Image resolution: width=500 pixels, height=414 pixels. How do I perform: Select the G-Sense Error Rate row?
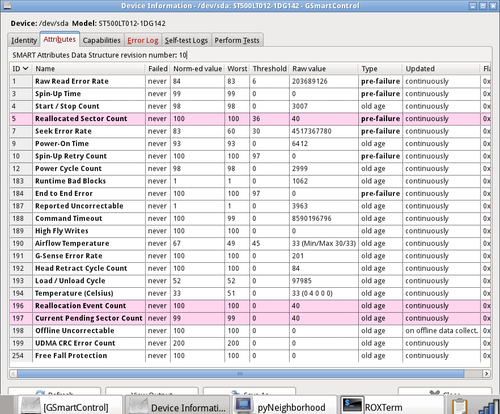click(250, 256)
